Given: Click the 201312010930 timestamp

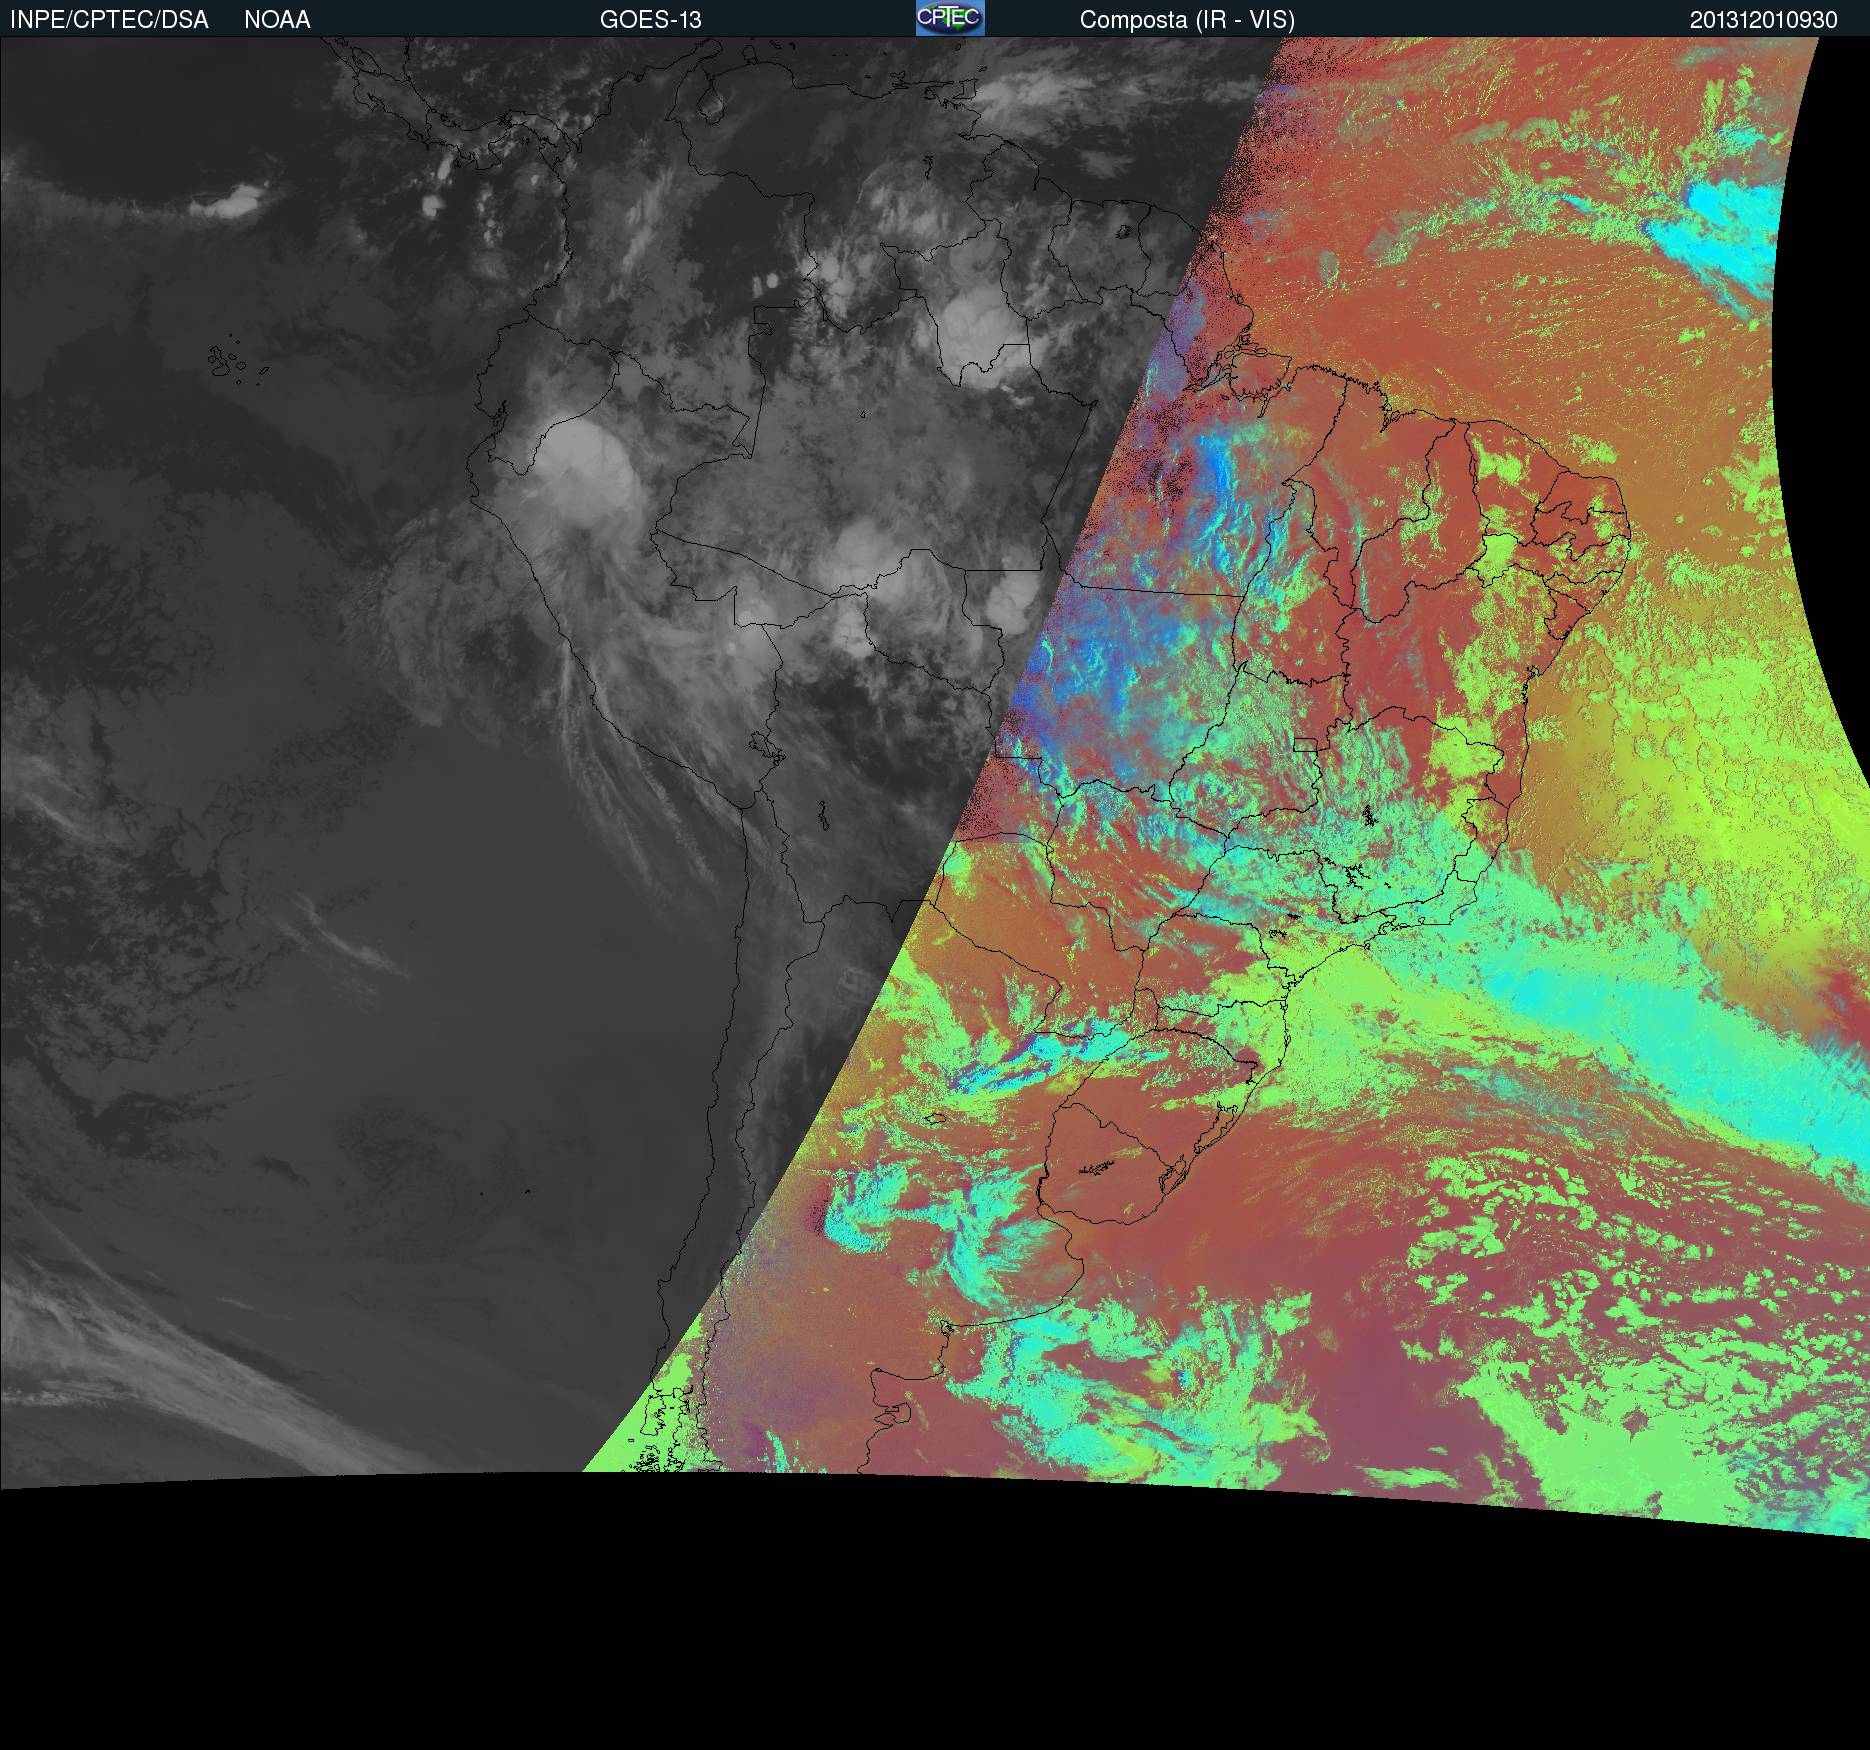Looking at the screenshot, I should (1764, 20).
